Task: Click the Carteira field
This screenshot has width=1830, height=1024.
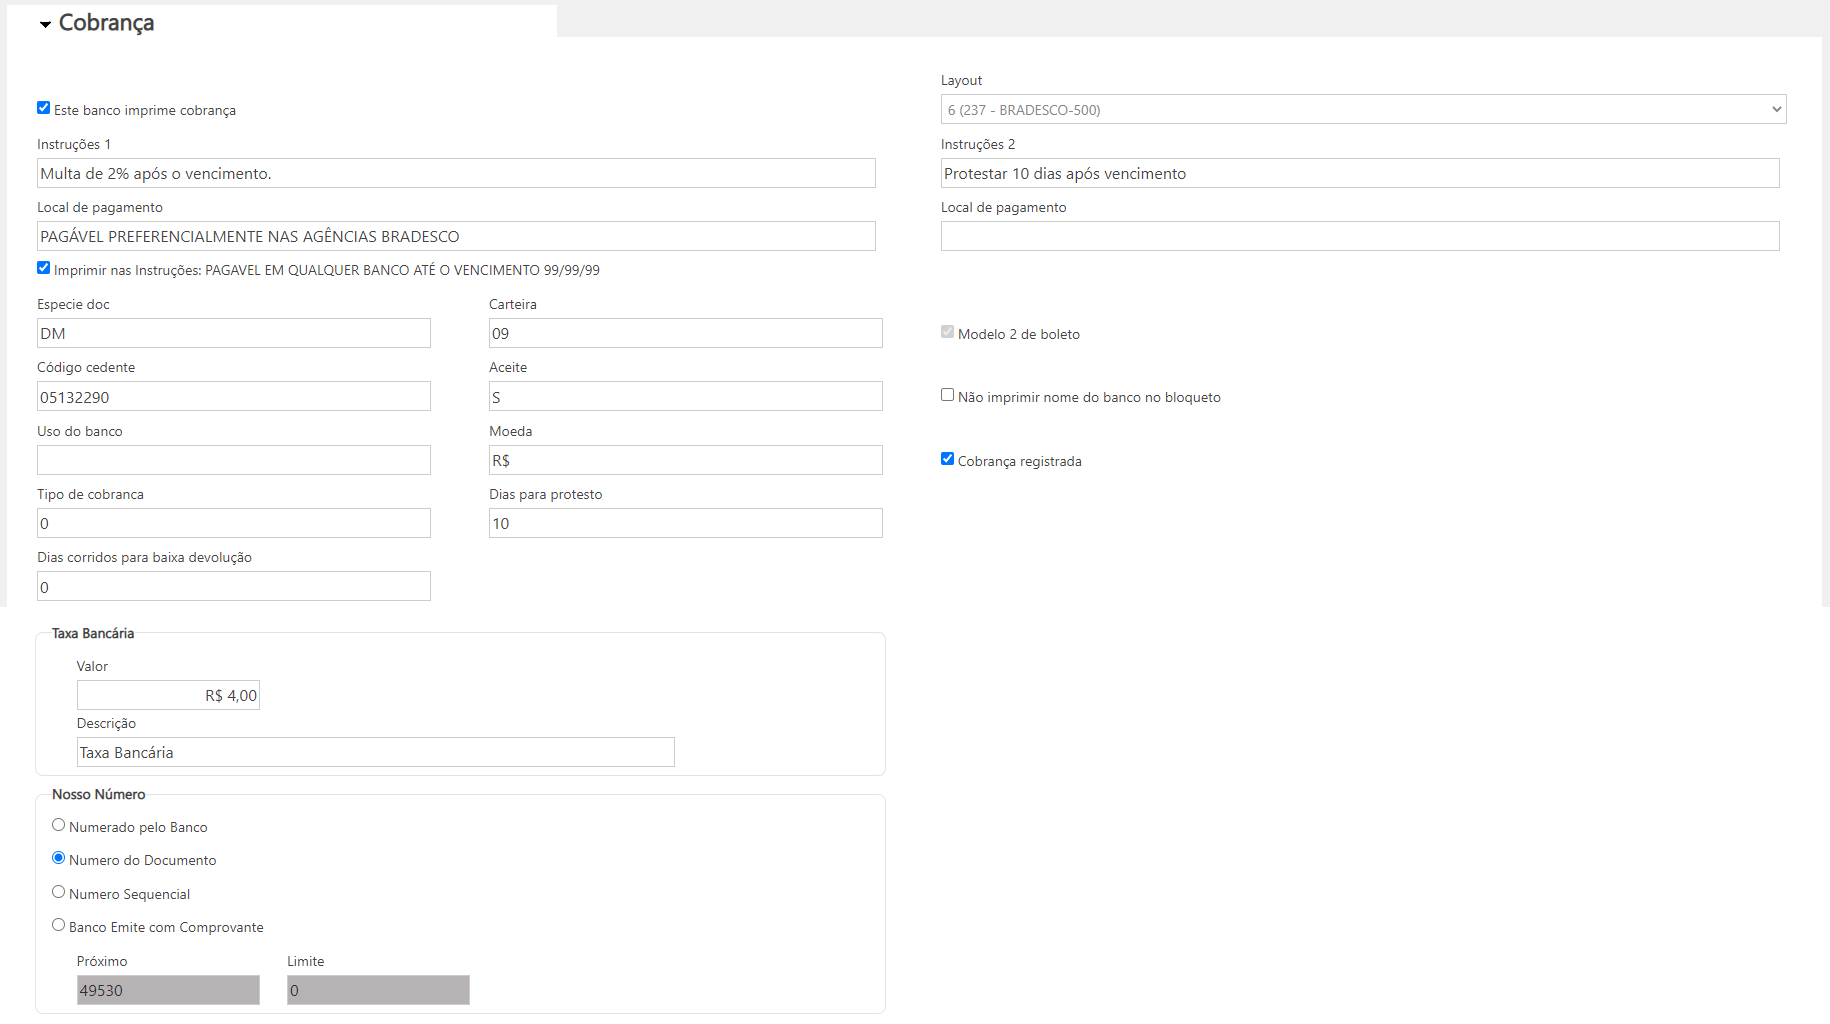Action: 686,333
